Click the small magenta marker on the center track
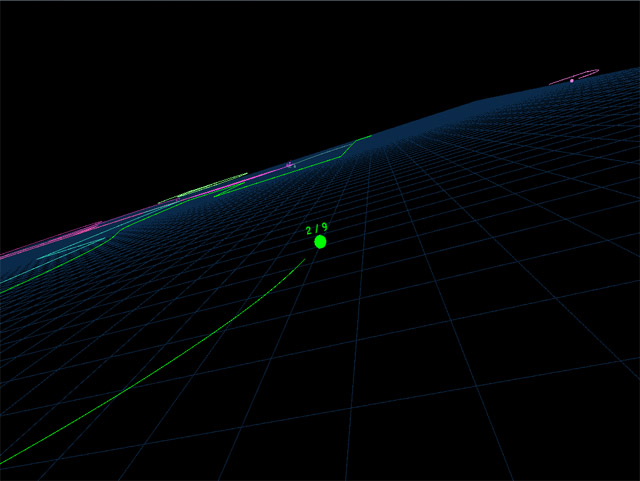This screenshot has height=481, width=640. (x=290, y=164)
